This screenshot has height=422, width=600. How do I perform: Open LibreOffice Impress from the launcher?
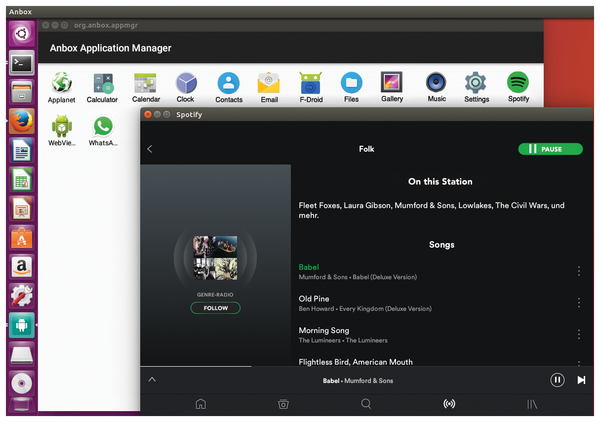(21, 209)
